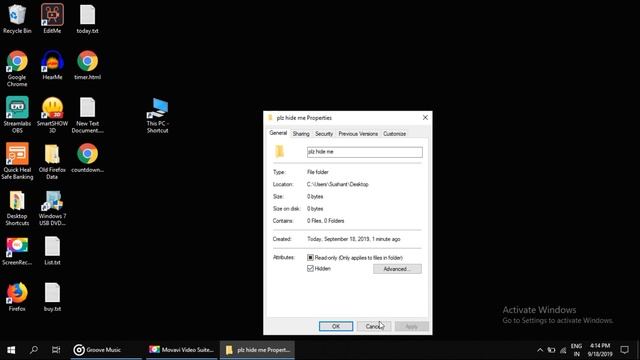The height and width of the screenshot is (360, 640).
Task: Open taskbar Search magnifier
Action: pos(34,350)
